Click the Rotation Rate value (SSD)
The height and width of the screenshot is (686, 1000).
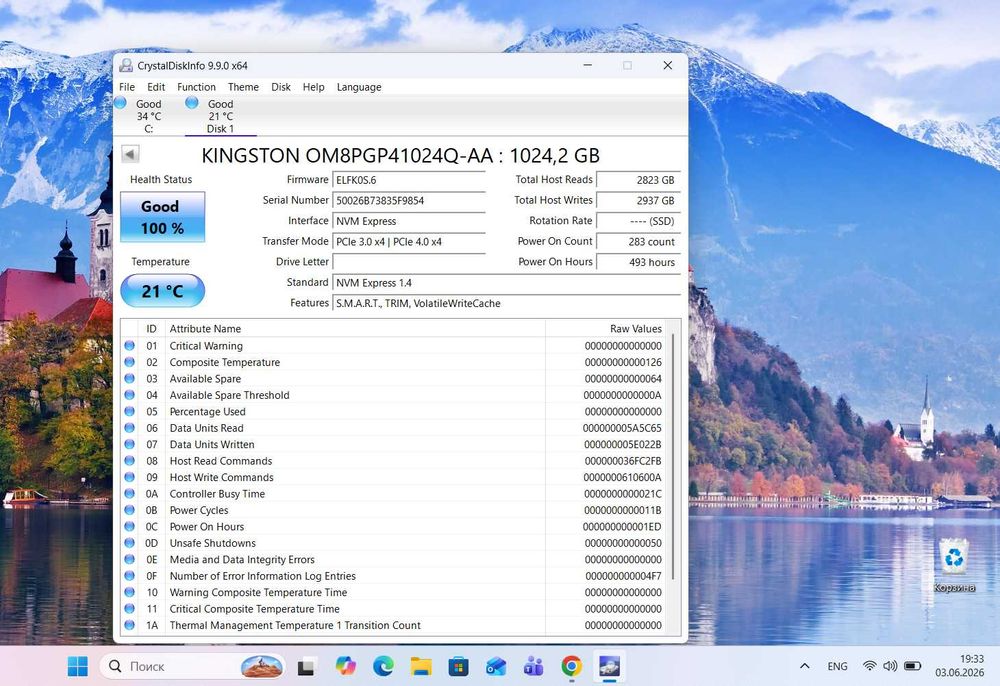click(638, 221)
